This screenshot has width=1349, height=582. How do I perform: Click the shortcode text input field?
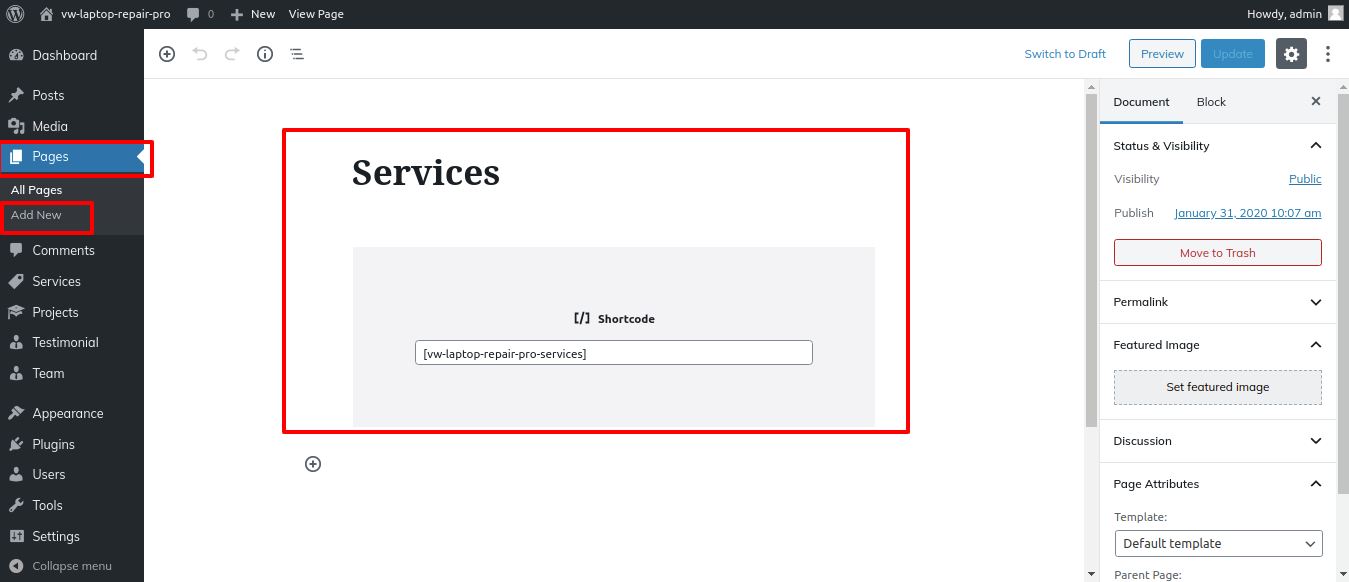pyautogui.click(x=613, y=353)
